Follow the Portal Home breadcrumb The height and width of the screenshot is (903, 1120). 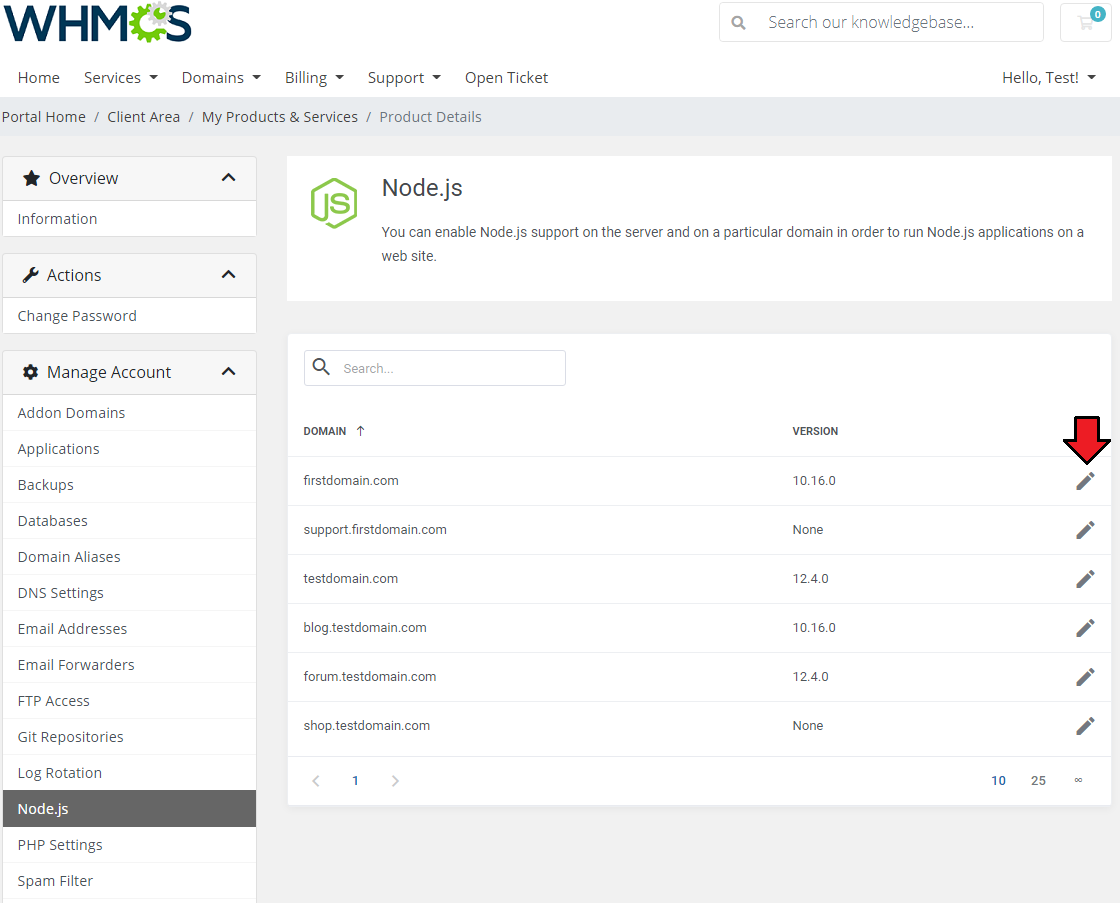pos(44,117)
